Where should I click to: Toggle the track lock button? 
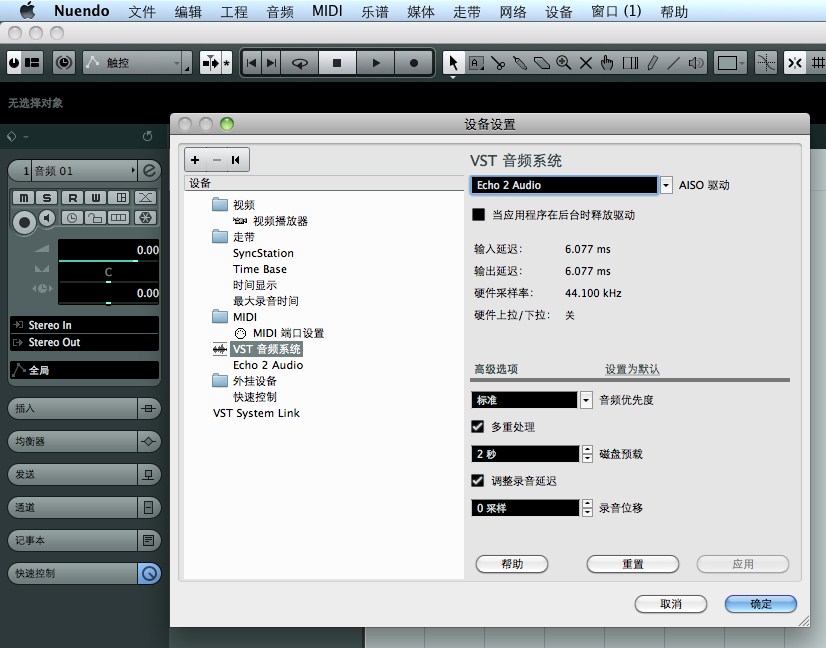(x=95, y=218)
